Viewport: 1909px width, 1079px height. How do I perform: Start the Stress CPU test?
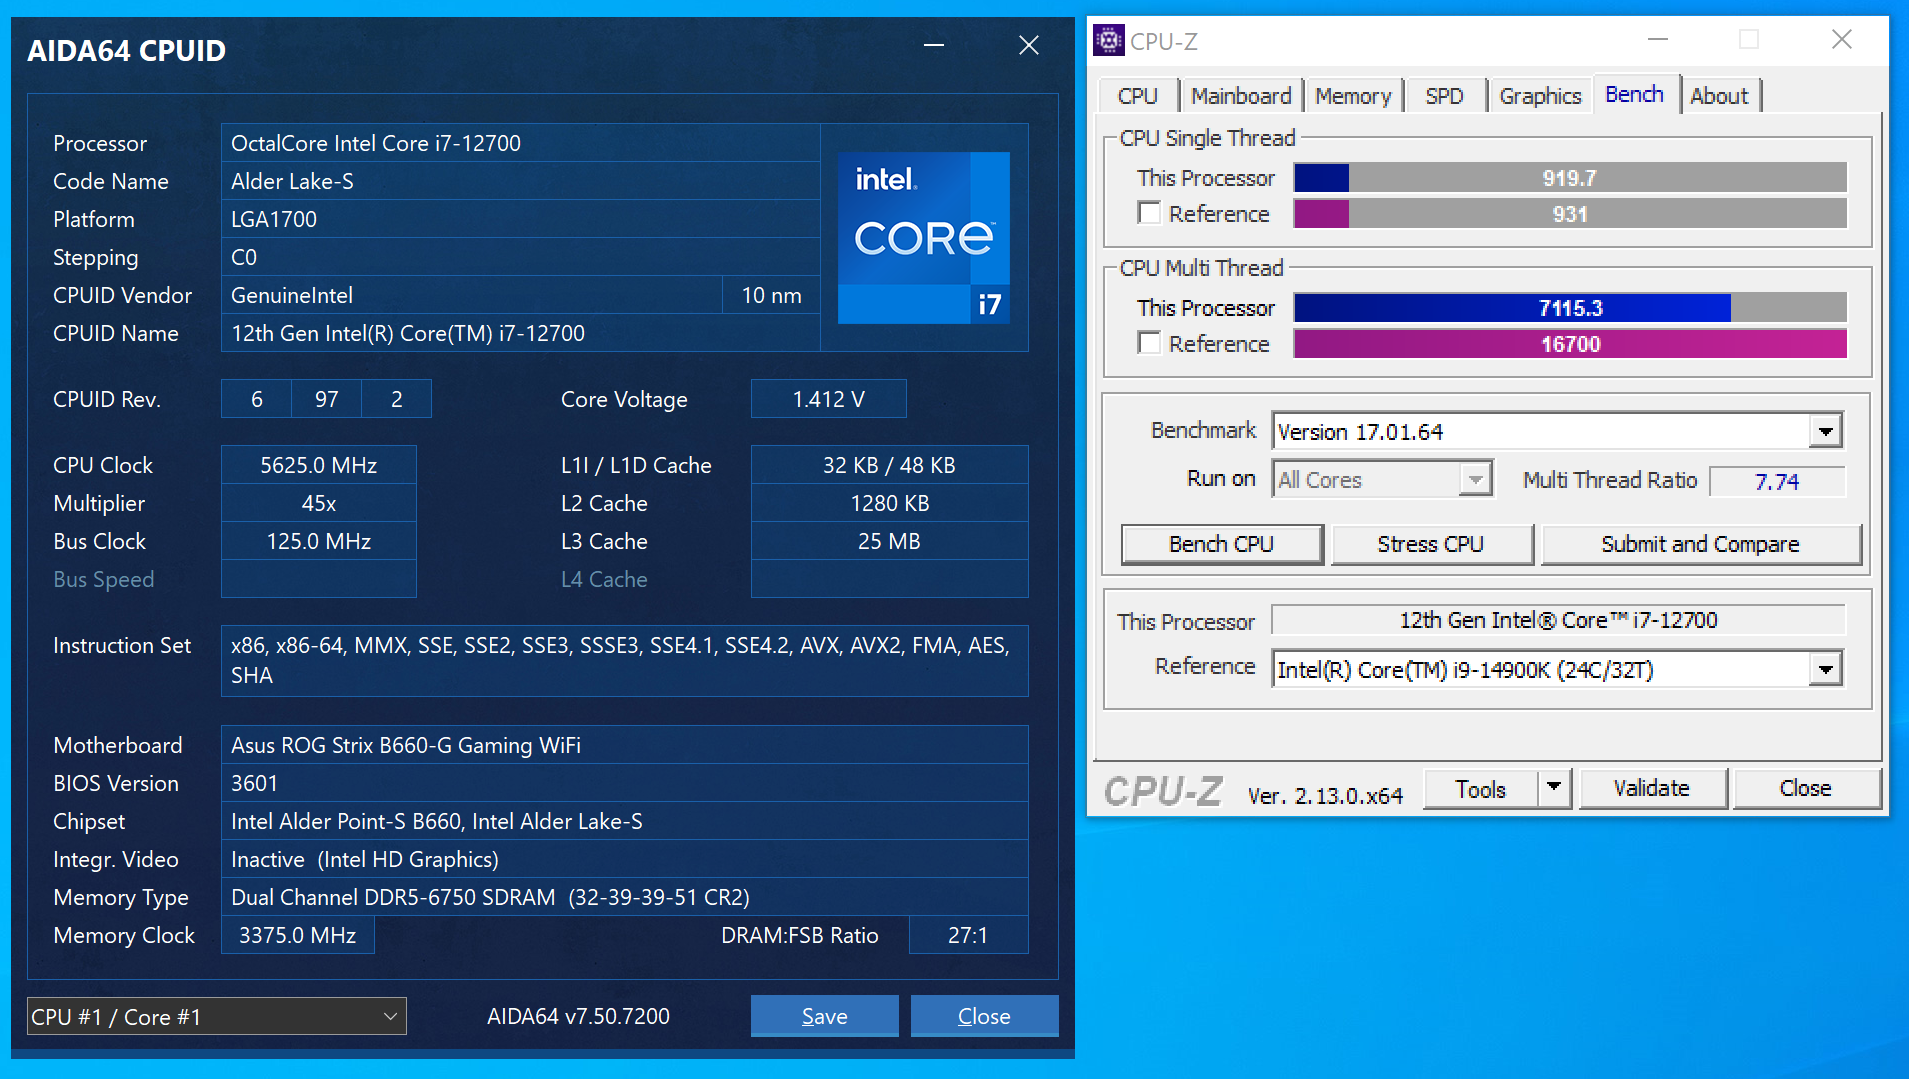tap(1430, 544)
